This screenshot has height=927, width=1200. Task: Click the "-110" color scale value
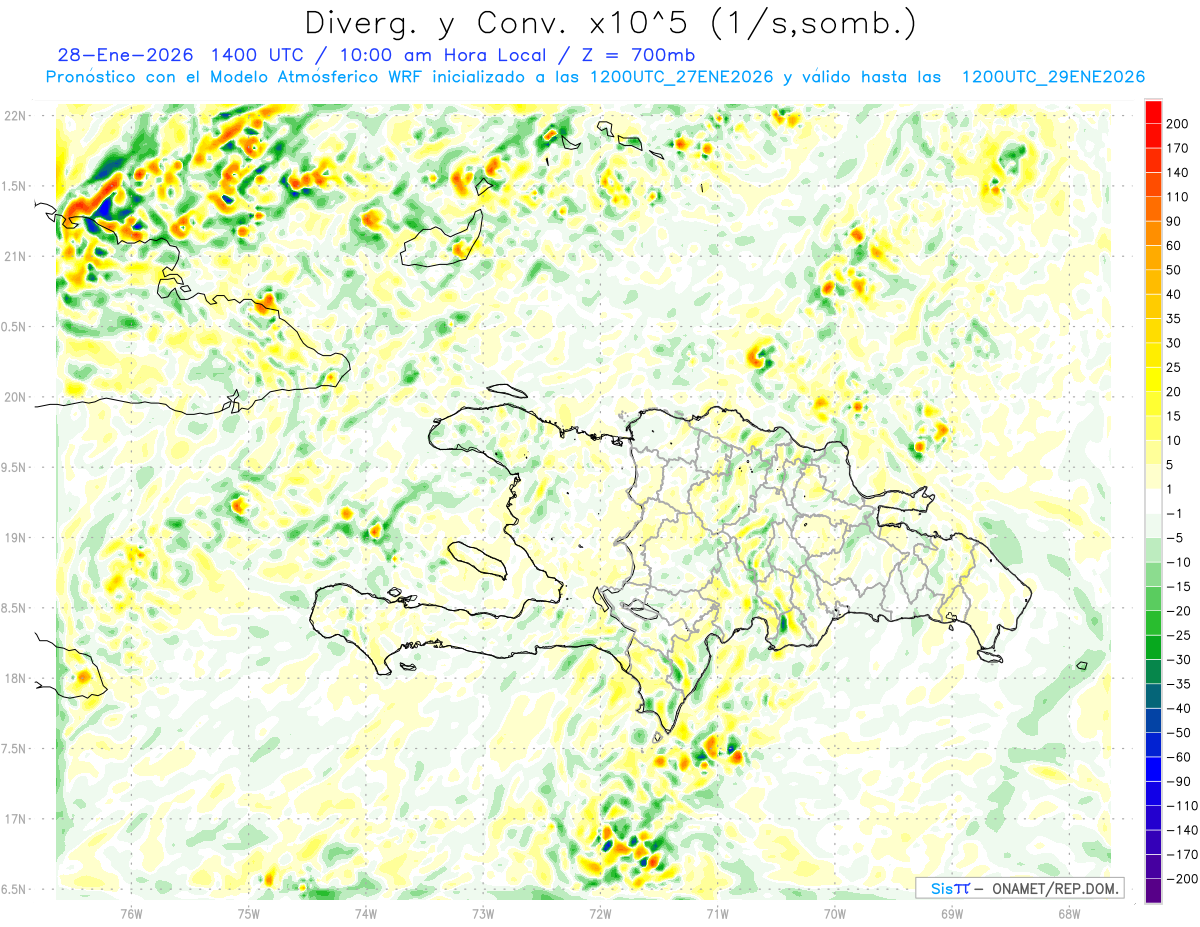pos(1182,805)
